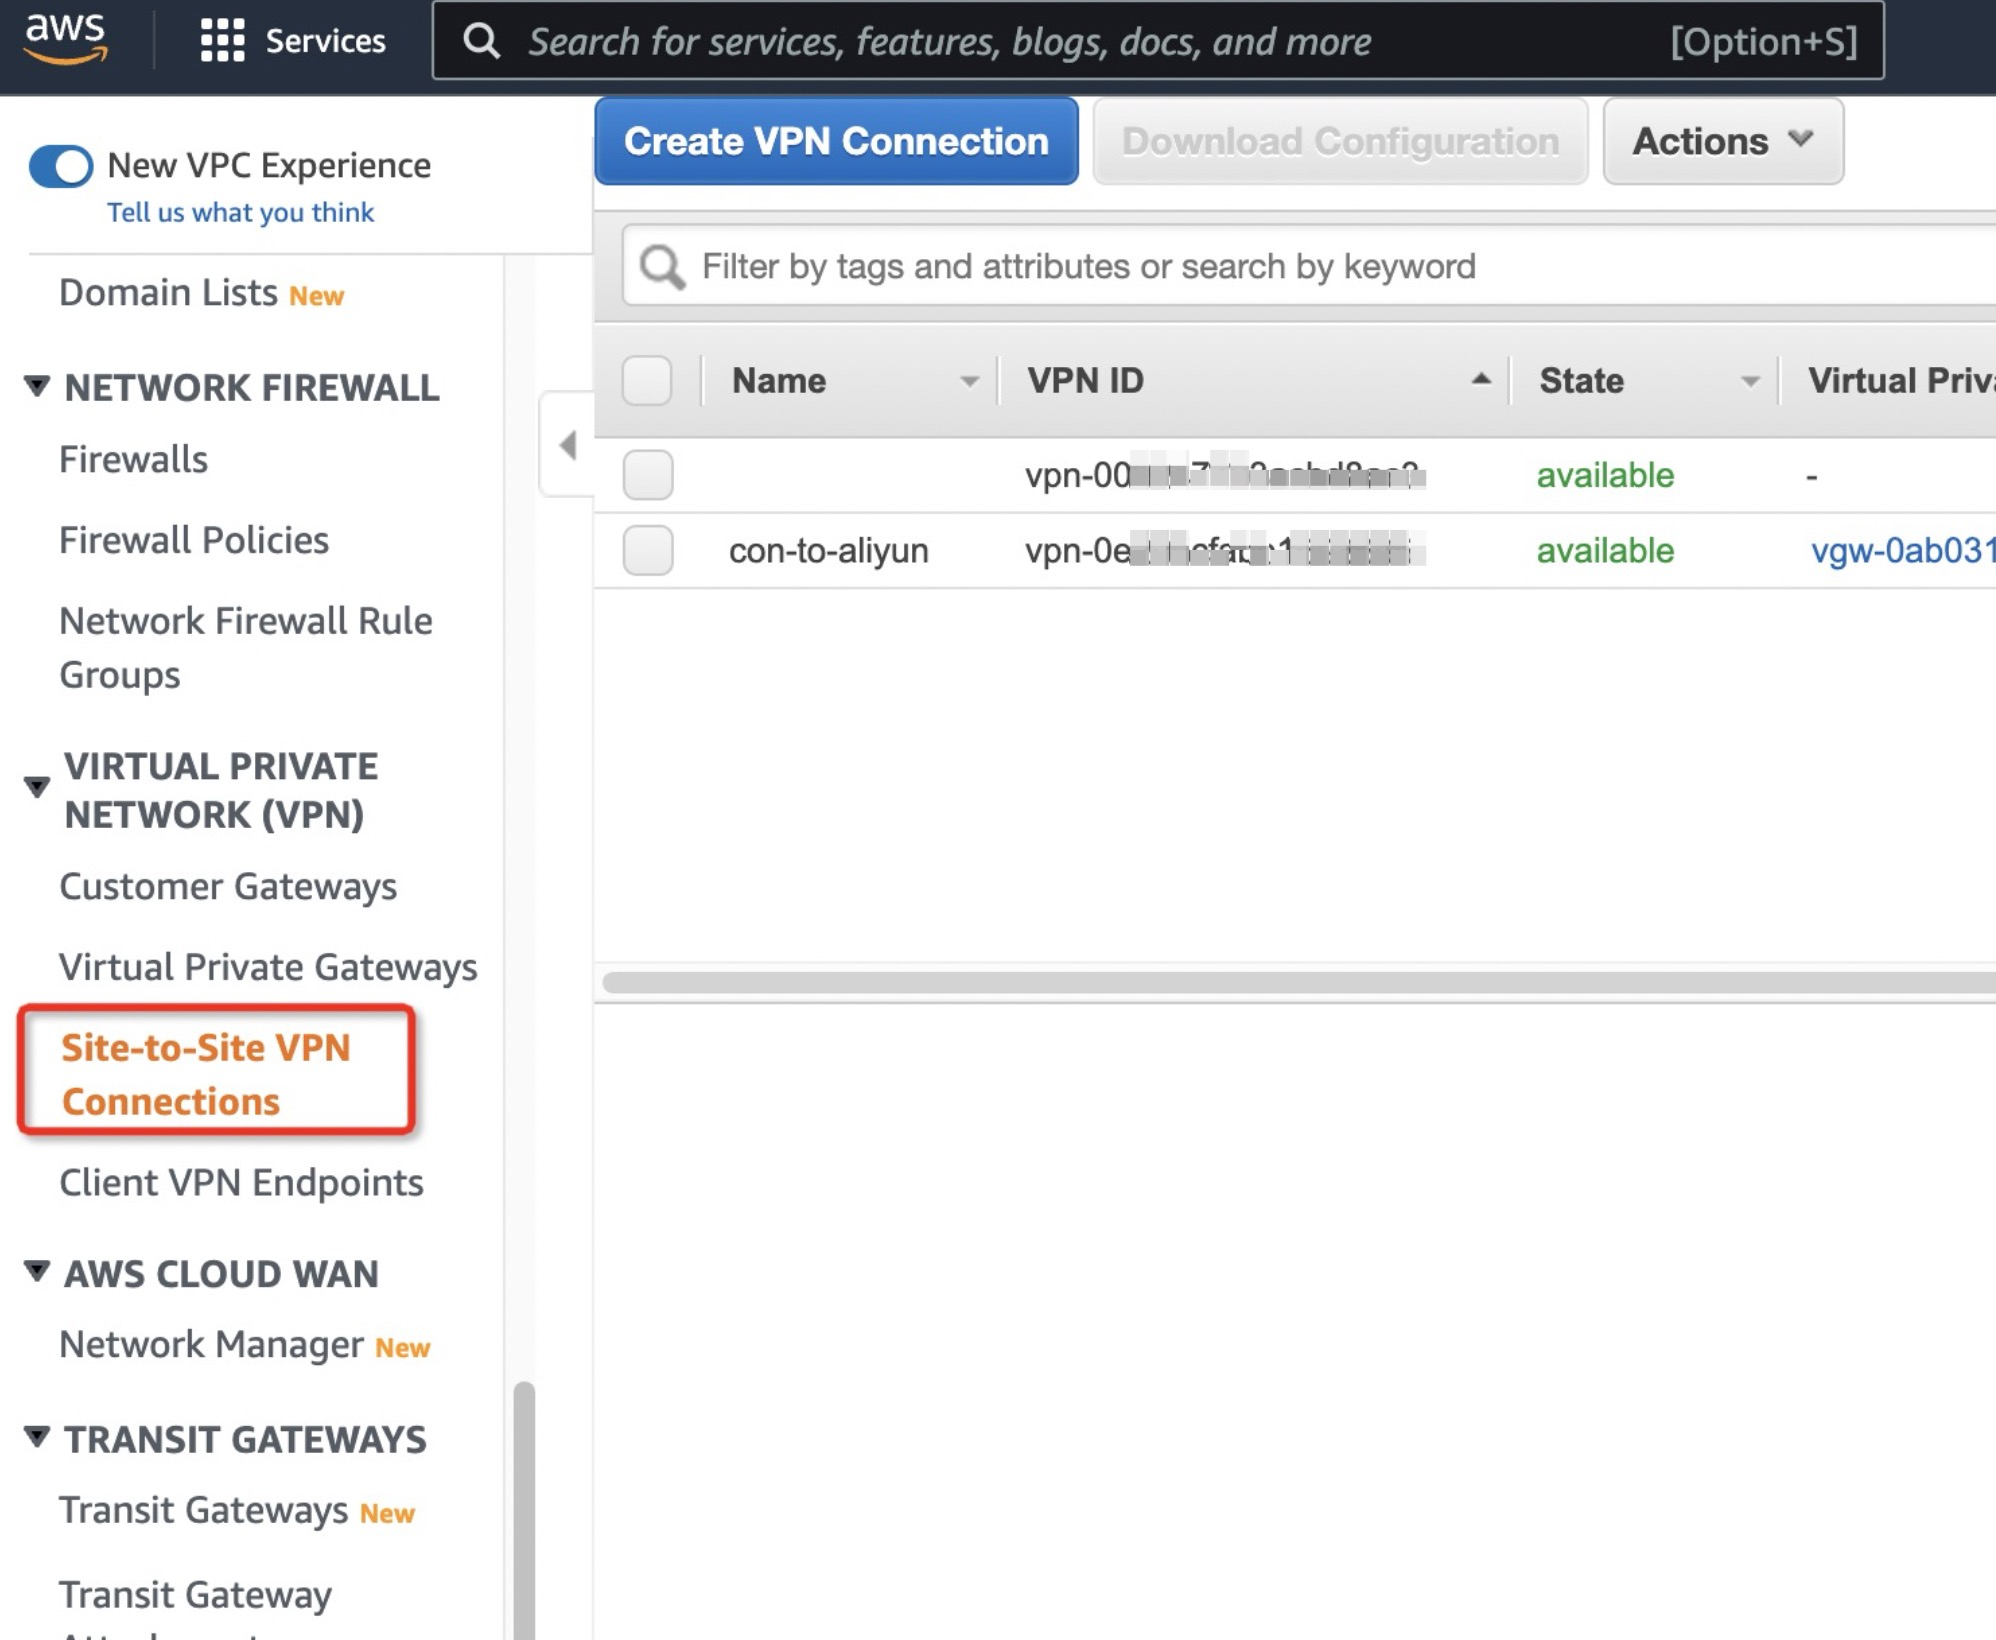This screenshot has width=1996, height=1640.
Task: Open the State column dropdown
Action: [x=1749, y=380]
